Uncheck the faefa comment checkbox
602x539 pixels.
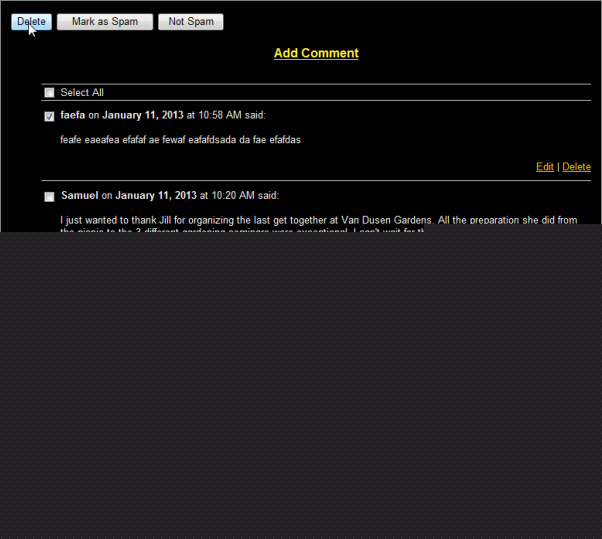[x=49, y=116]
